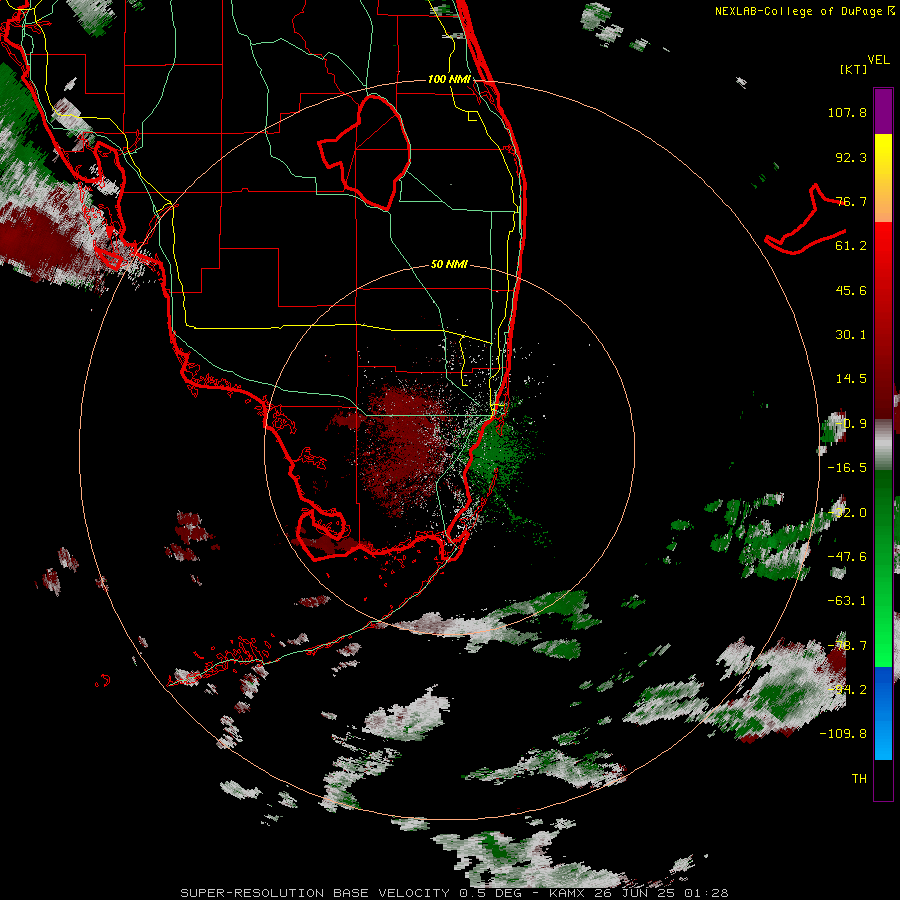Click the 100 NMI range ring label
Screen dimensions: 900x900
tap(449, 79)
